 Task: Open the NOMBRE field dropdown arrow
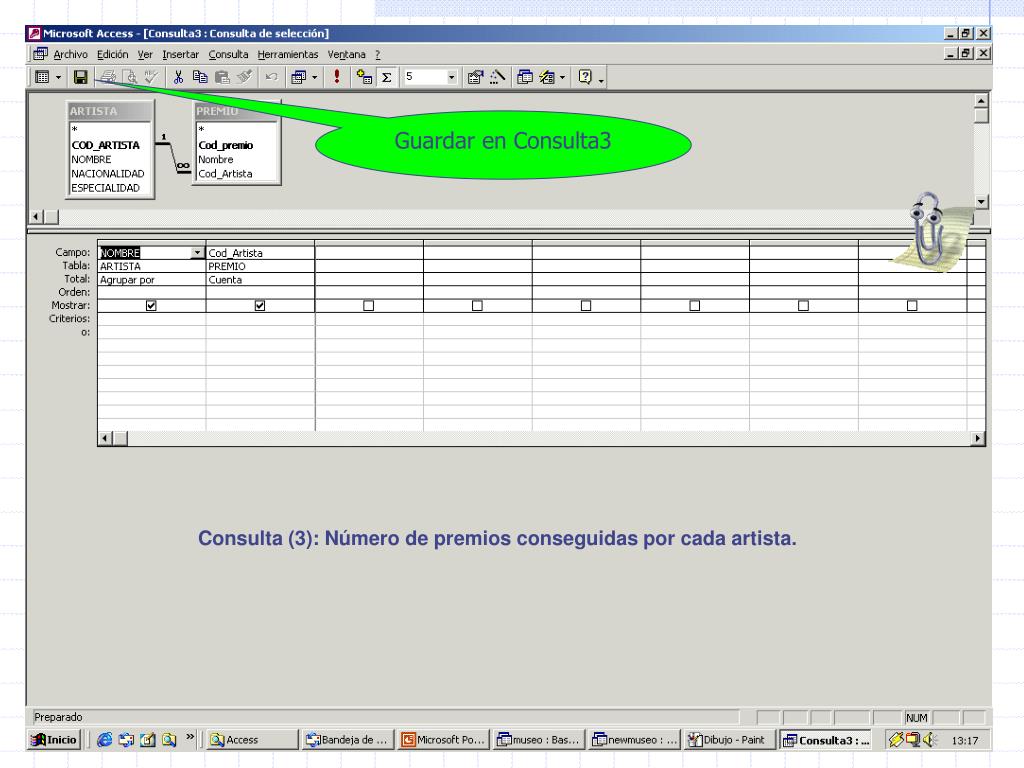pos(197,253)
